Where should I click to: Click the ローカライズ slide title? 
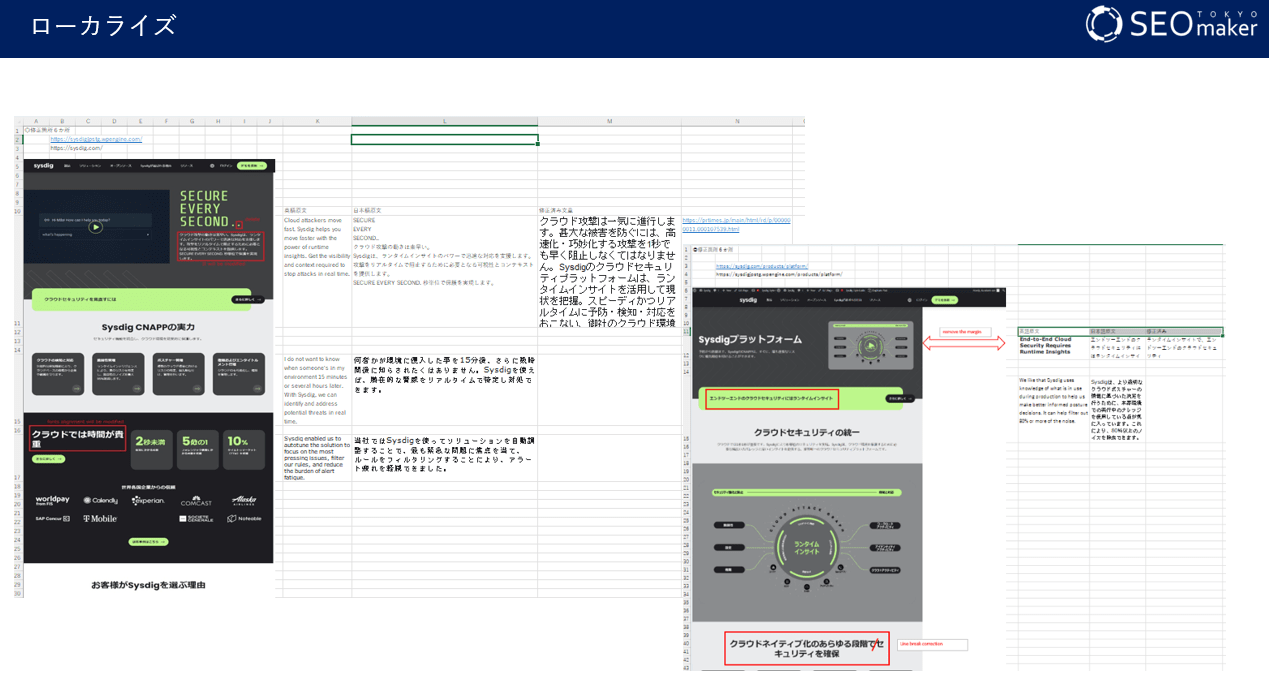pos(103,26)
